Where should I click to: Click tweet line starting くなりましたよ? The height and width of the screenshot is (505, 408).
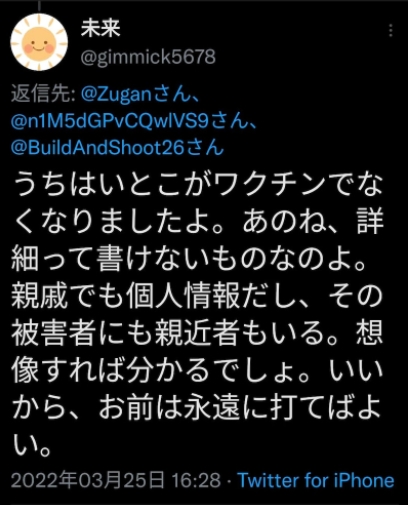tap(198, 221)
